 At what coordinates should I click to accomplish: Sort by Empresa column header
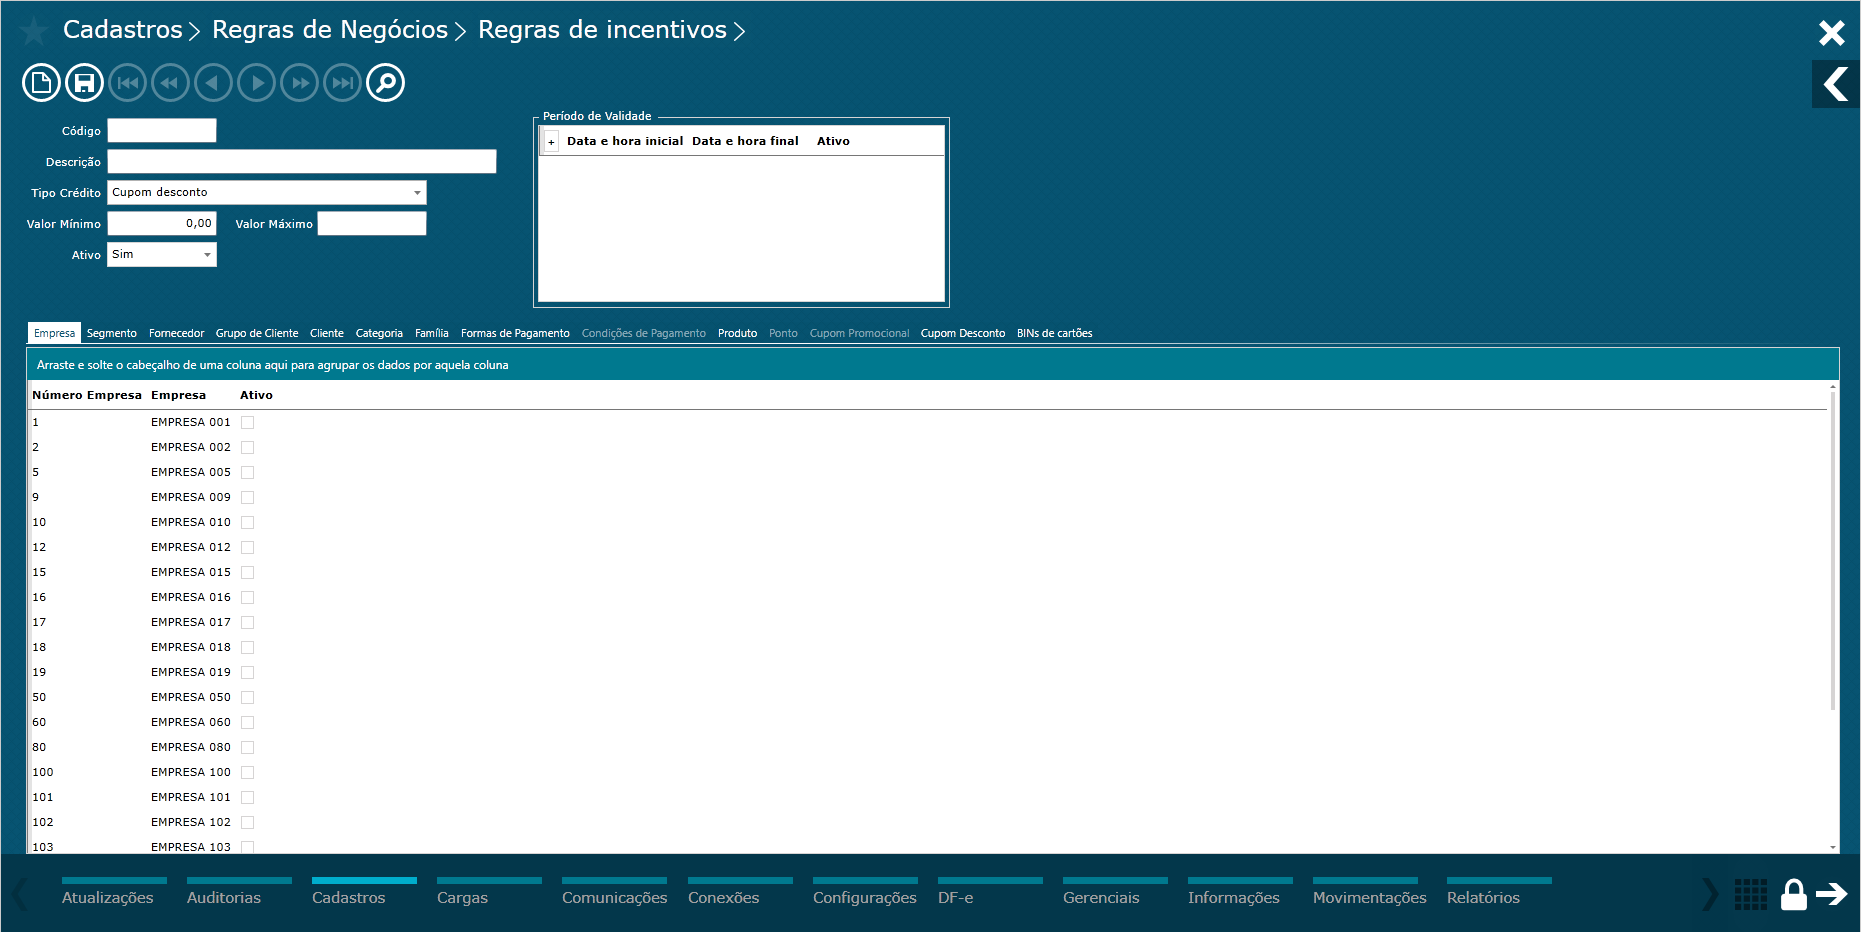[178, 396]
